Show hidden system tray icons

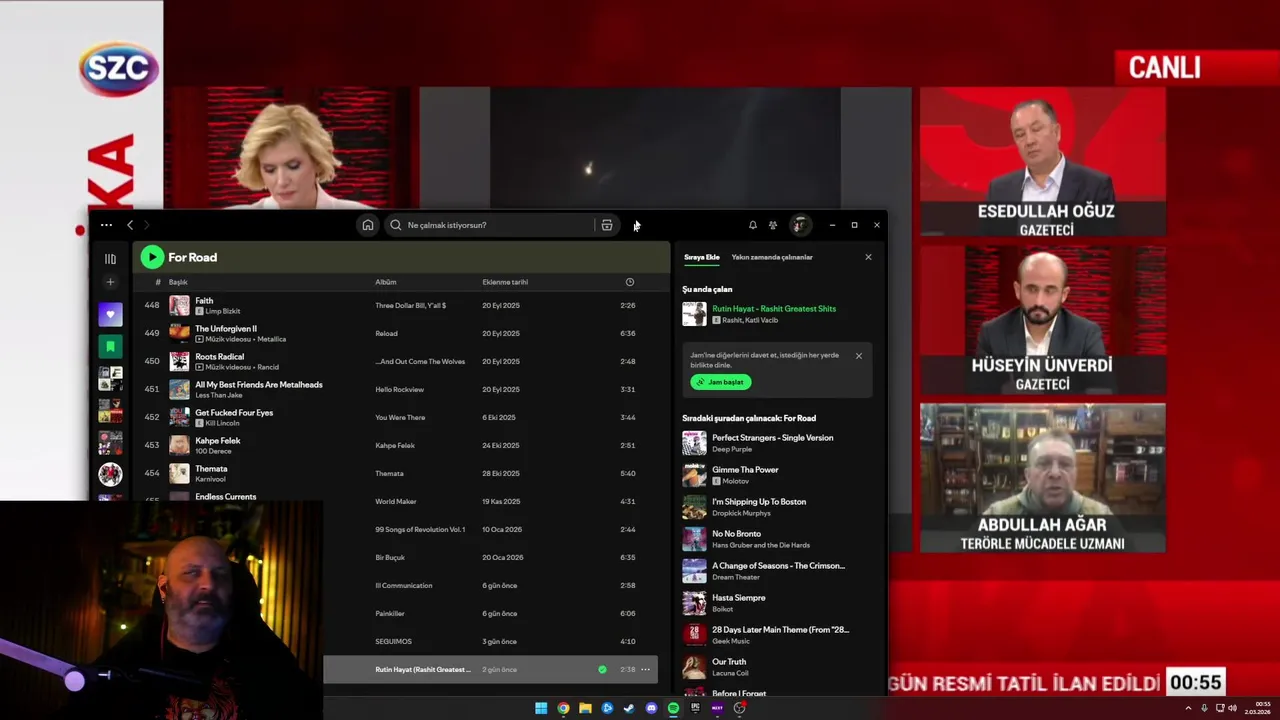(x=1188, y=708)
